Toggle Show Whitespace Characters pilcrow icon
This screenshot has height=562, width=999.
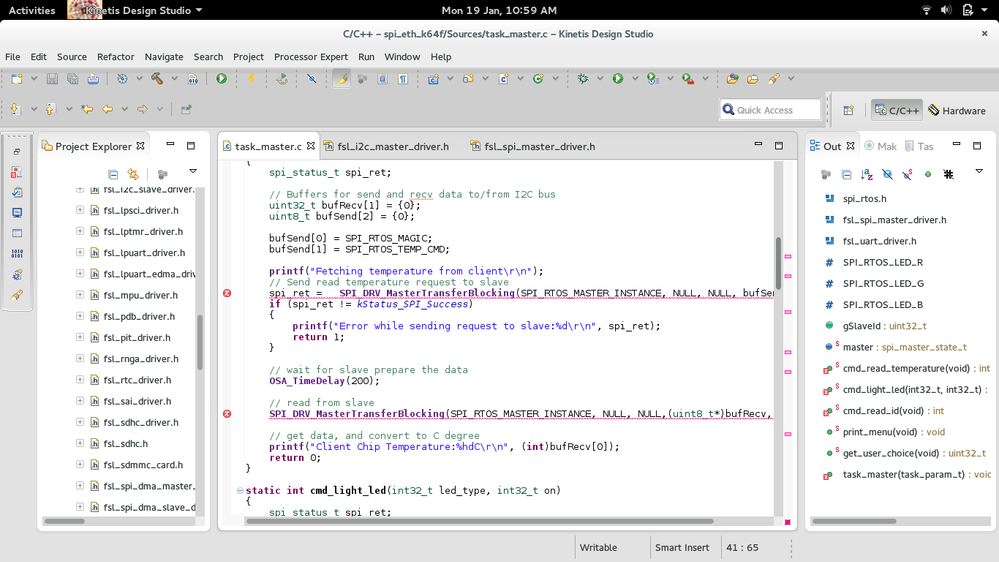click(403, 79)
